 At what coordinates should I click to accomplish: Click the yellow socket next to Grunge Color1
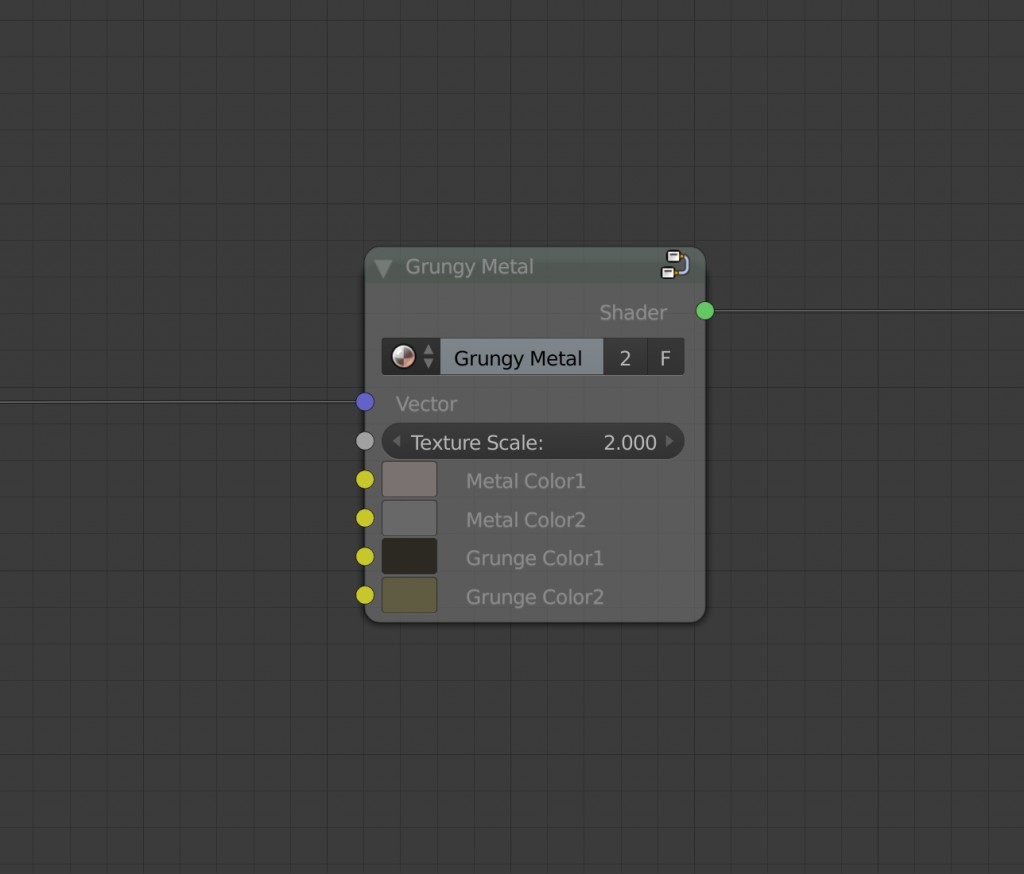coord(364,556)
